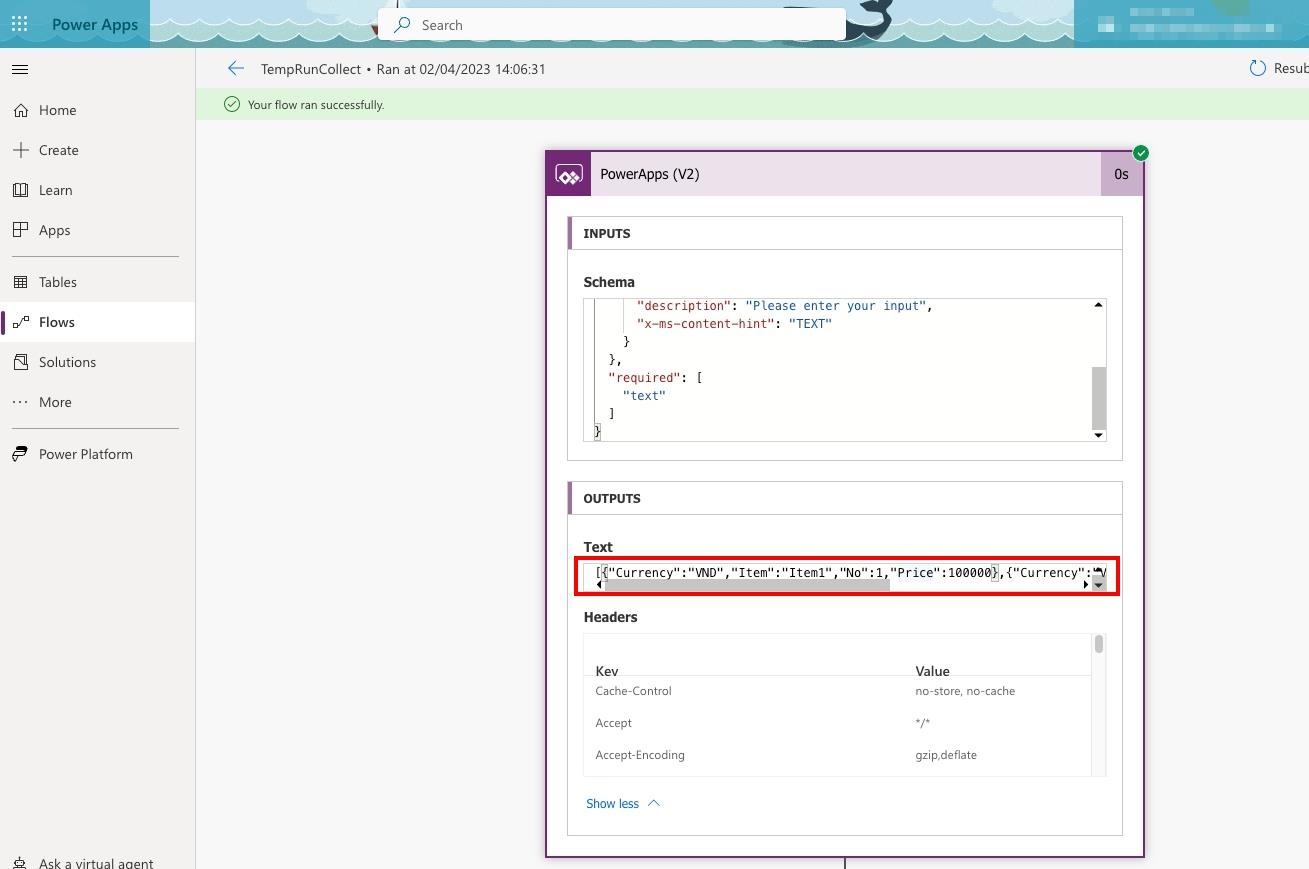The height and width of the screenshot is (869, 1309).
Task: Click the green success badge on the card
Action: (1141, 153)
